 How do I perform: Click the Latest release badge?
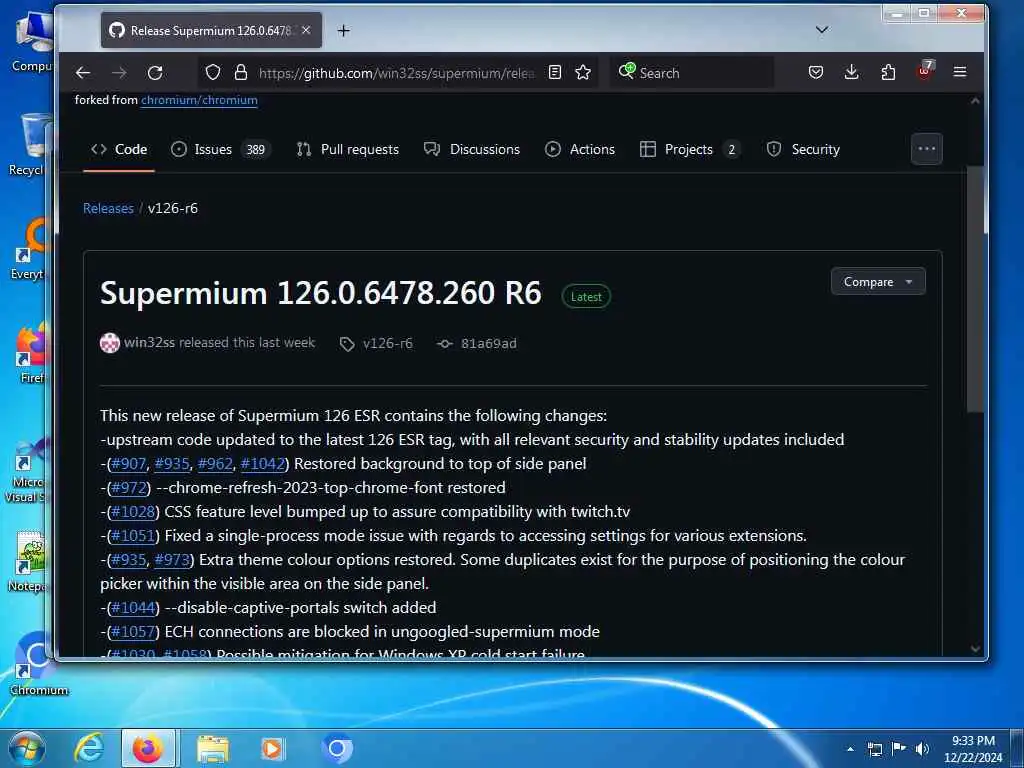(x=586, y=296)
